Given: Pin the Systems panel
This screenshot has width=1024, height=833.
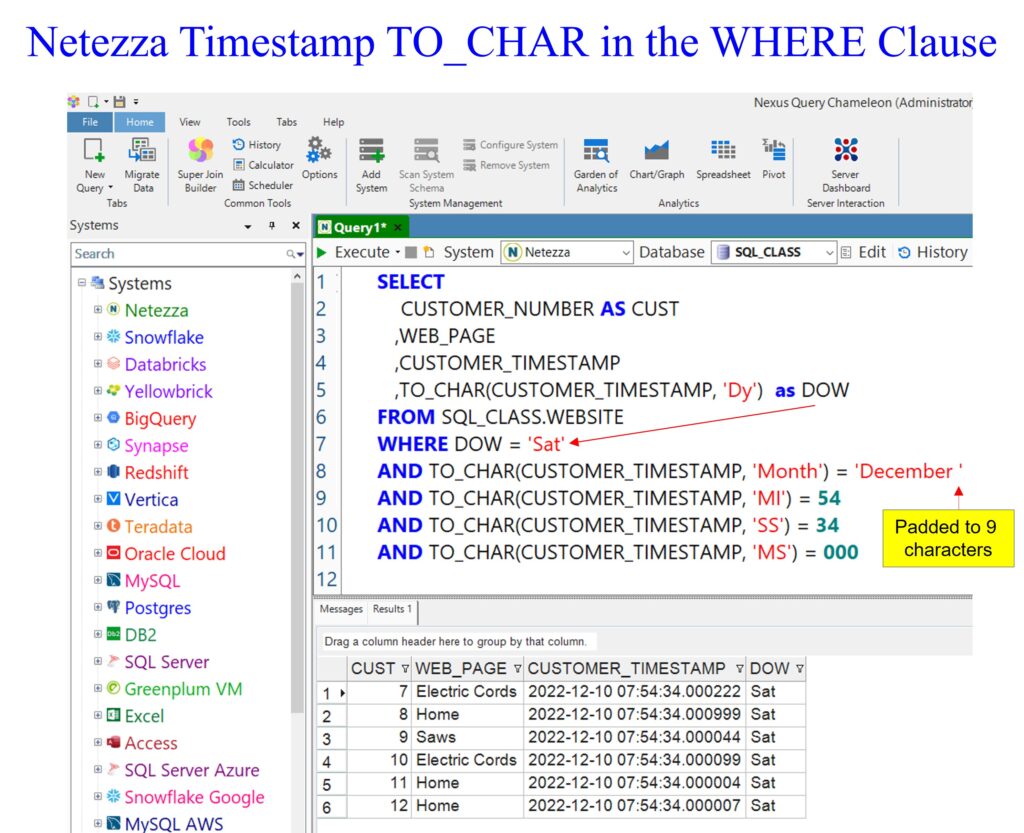Looking at the screenshot, I should tap(271, 226).
